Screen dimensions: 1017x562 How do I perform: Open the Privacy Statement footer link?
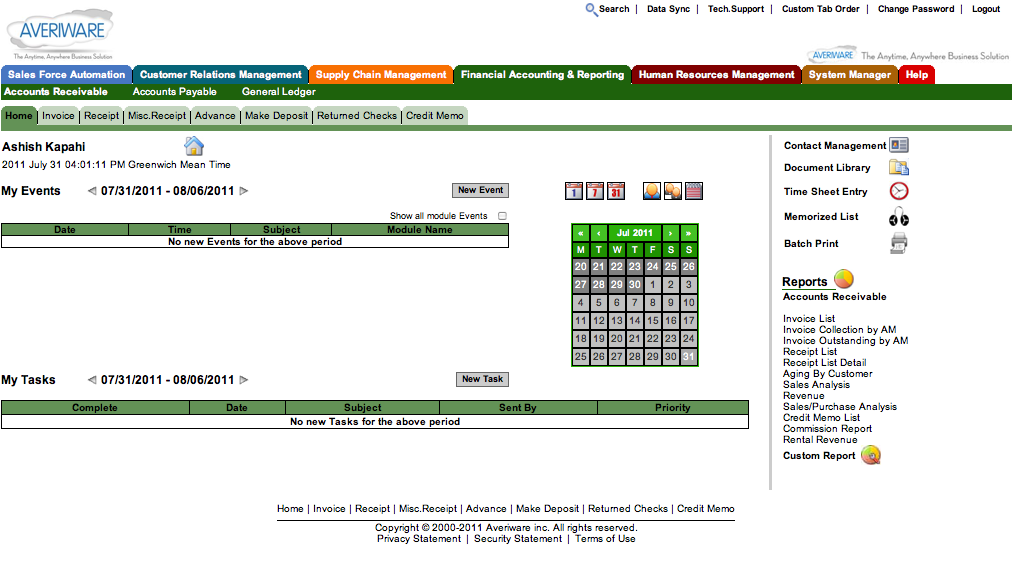point(419,539)
